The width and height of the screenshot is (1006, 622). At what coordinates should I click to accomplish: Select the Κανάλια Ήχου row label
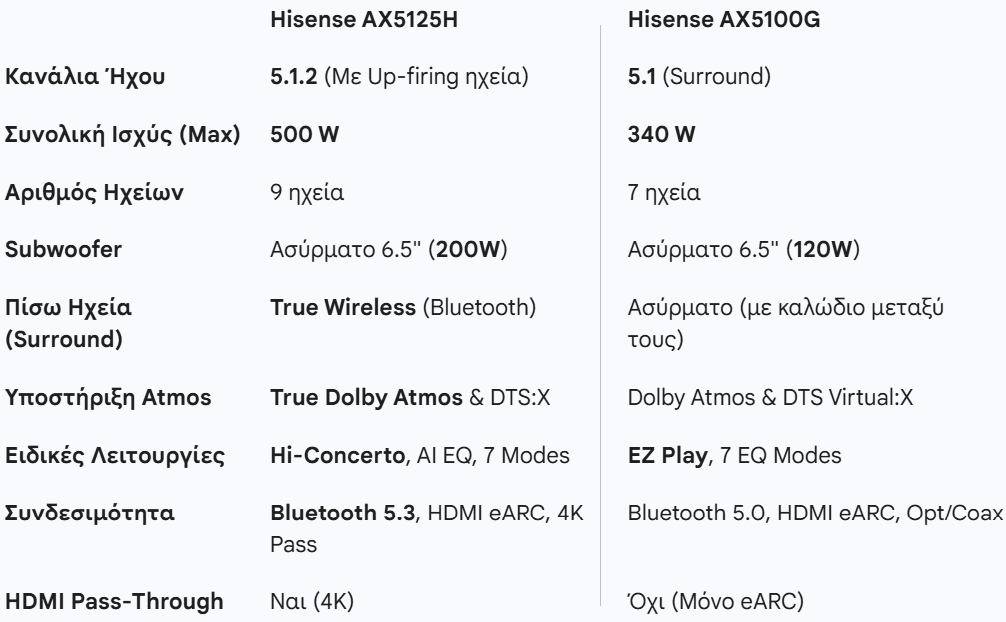[85, 76]
